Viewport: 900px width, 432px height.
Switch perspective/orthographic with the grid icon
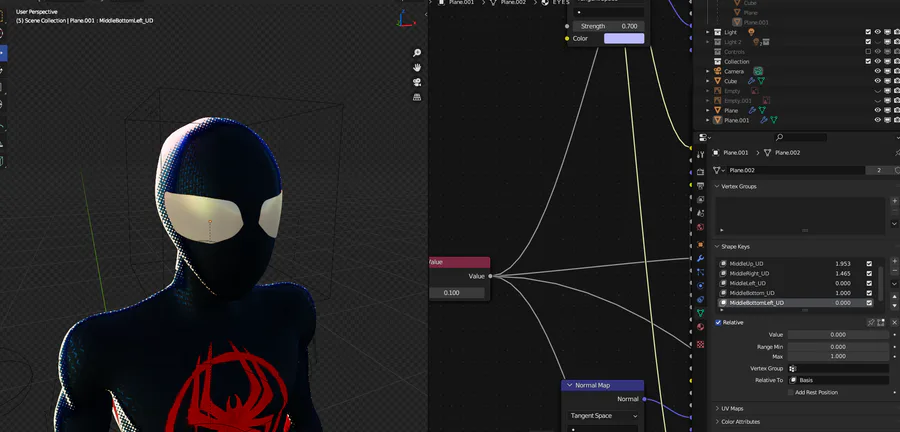(x=417, y=97)
